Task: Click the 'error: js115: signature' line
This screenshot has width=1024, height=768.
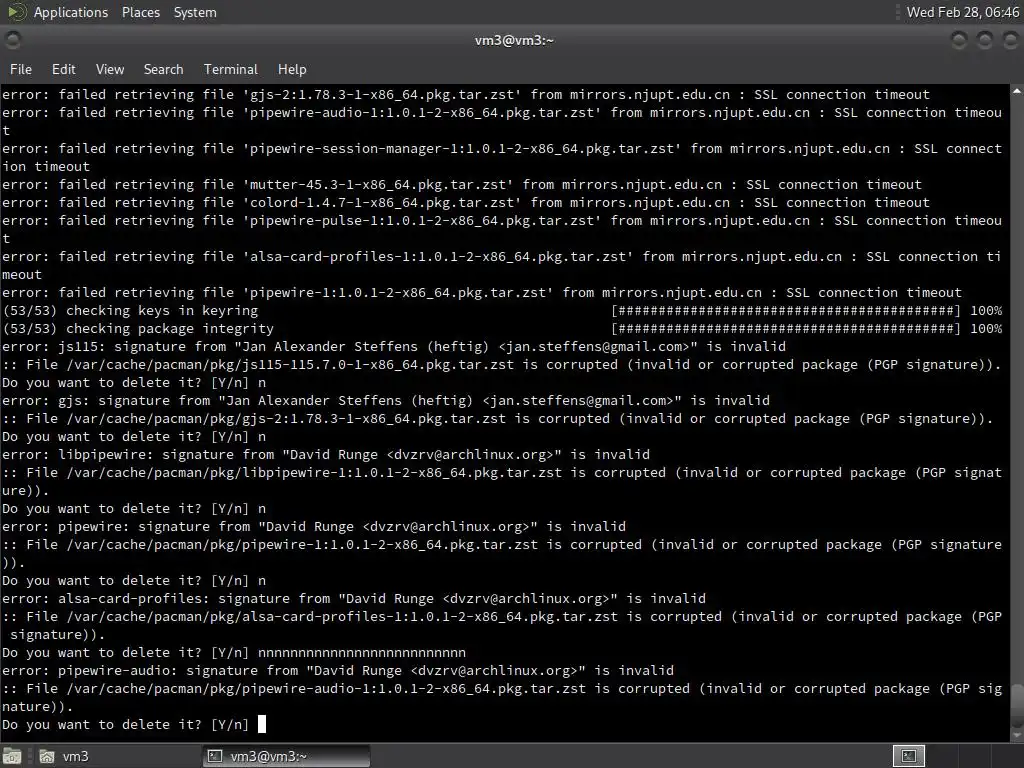Action: click(x=394, y=347)
